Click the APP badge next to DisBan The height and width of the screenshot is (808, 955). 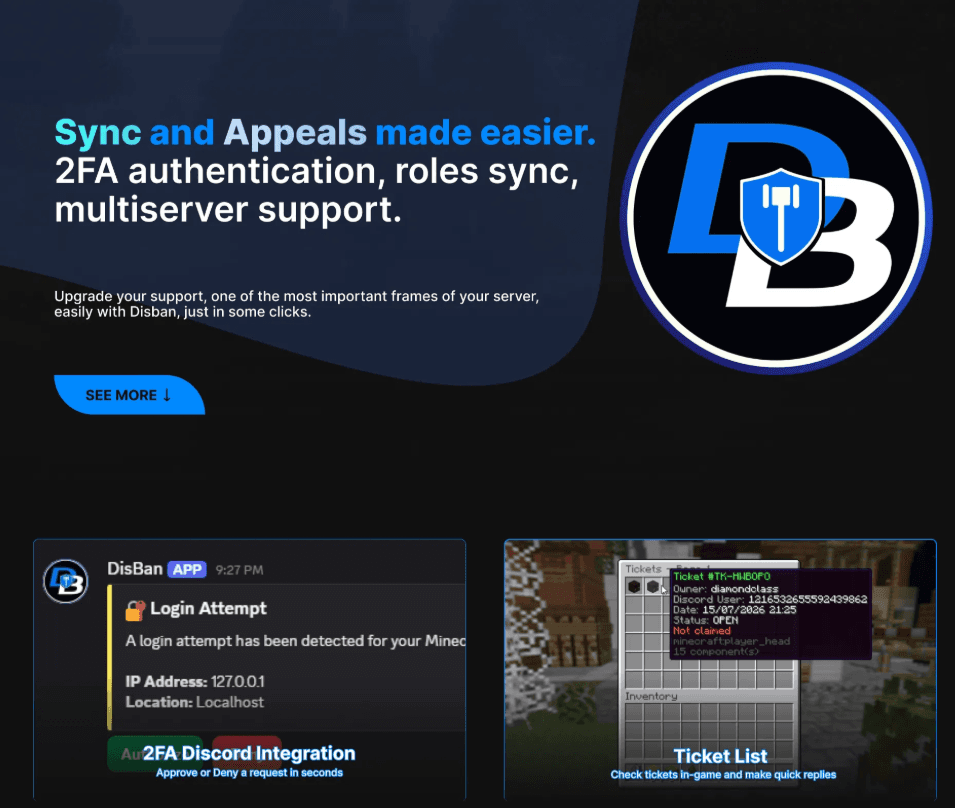point(187,569)
